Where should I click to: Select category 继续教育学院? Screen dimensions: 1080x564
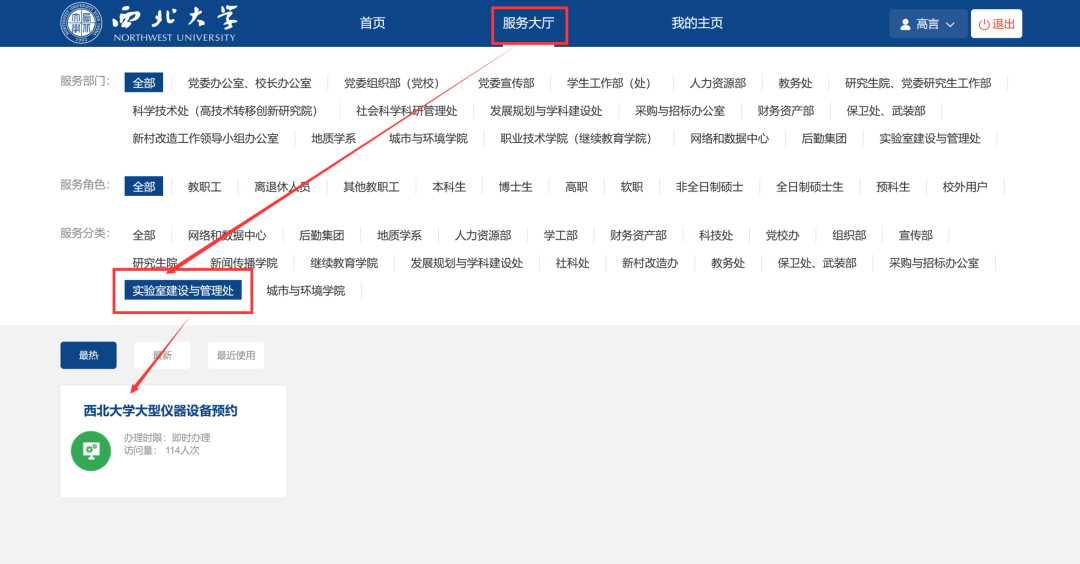(344, 263)
